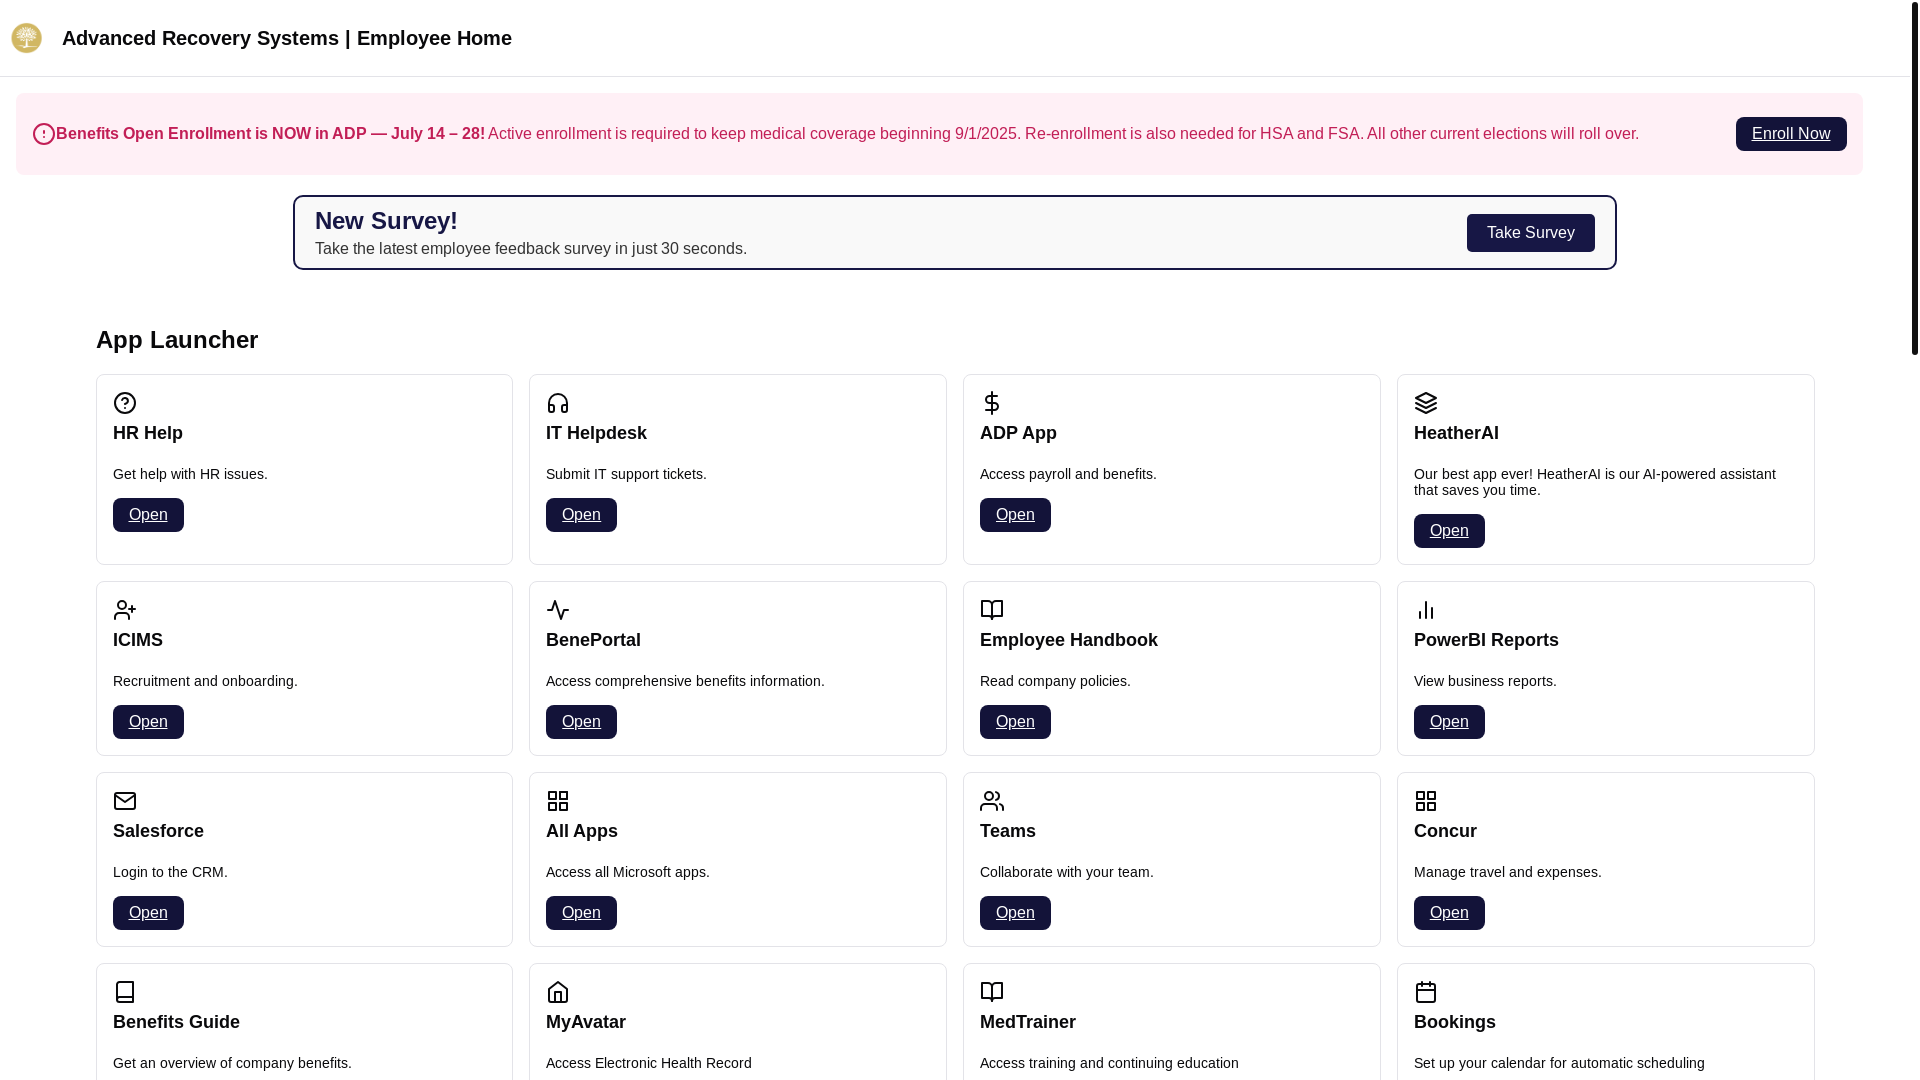Click 'Access comprehensive benefits information.' text
The image size is (1920, 1080).
coord(685,681)
